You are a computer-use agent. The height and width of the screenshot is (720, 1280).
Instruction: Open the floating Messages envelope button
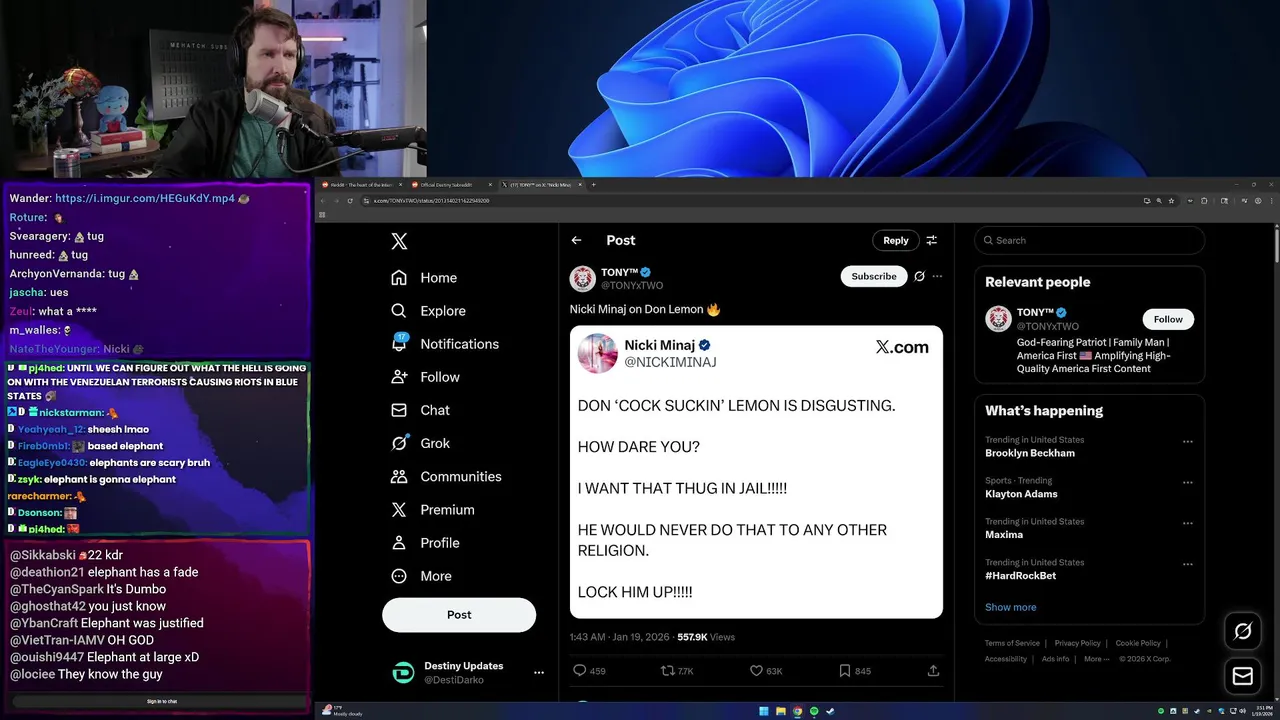tap(1243, 677)
